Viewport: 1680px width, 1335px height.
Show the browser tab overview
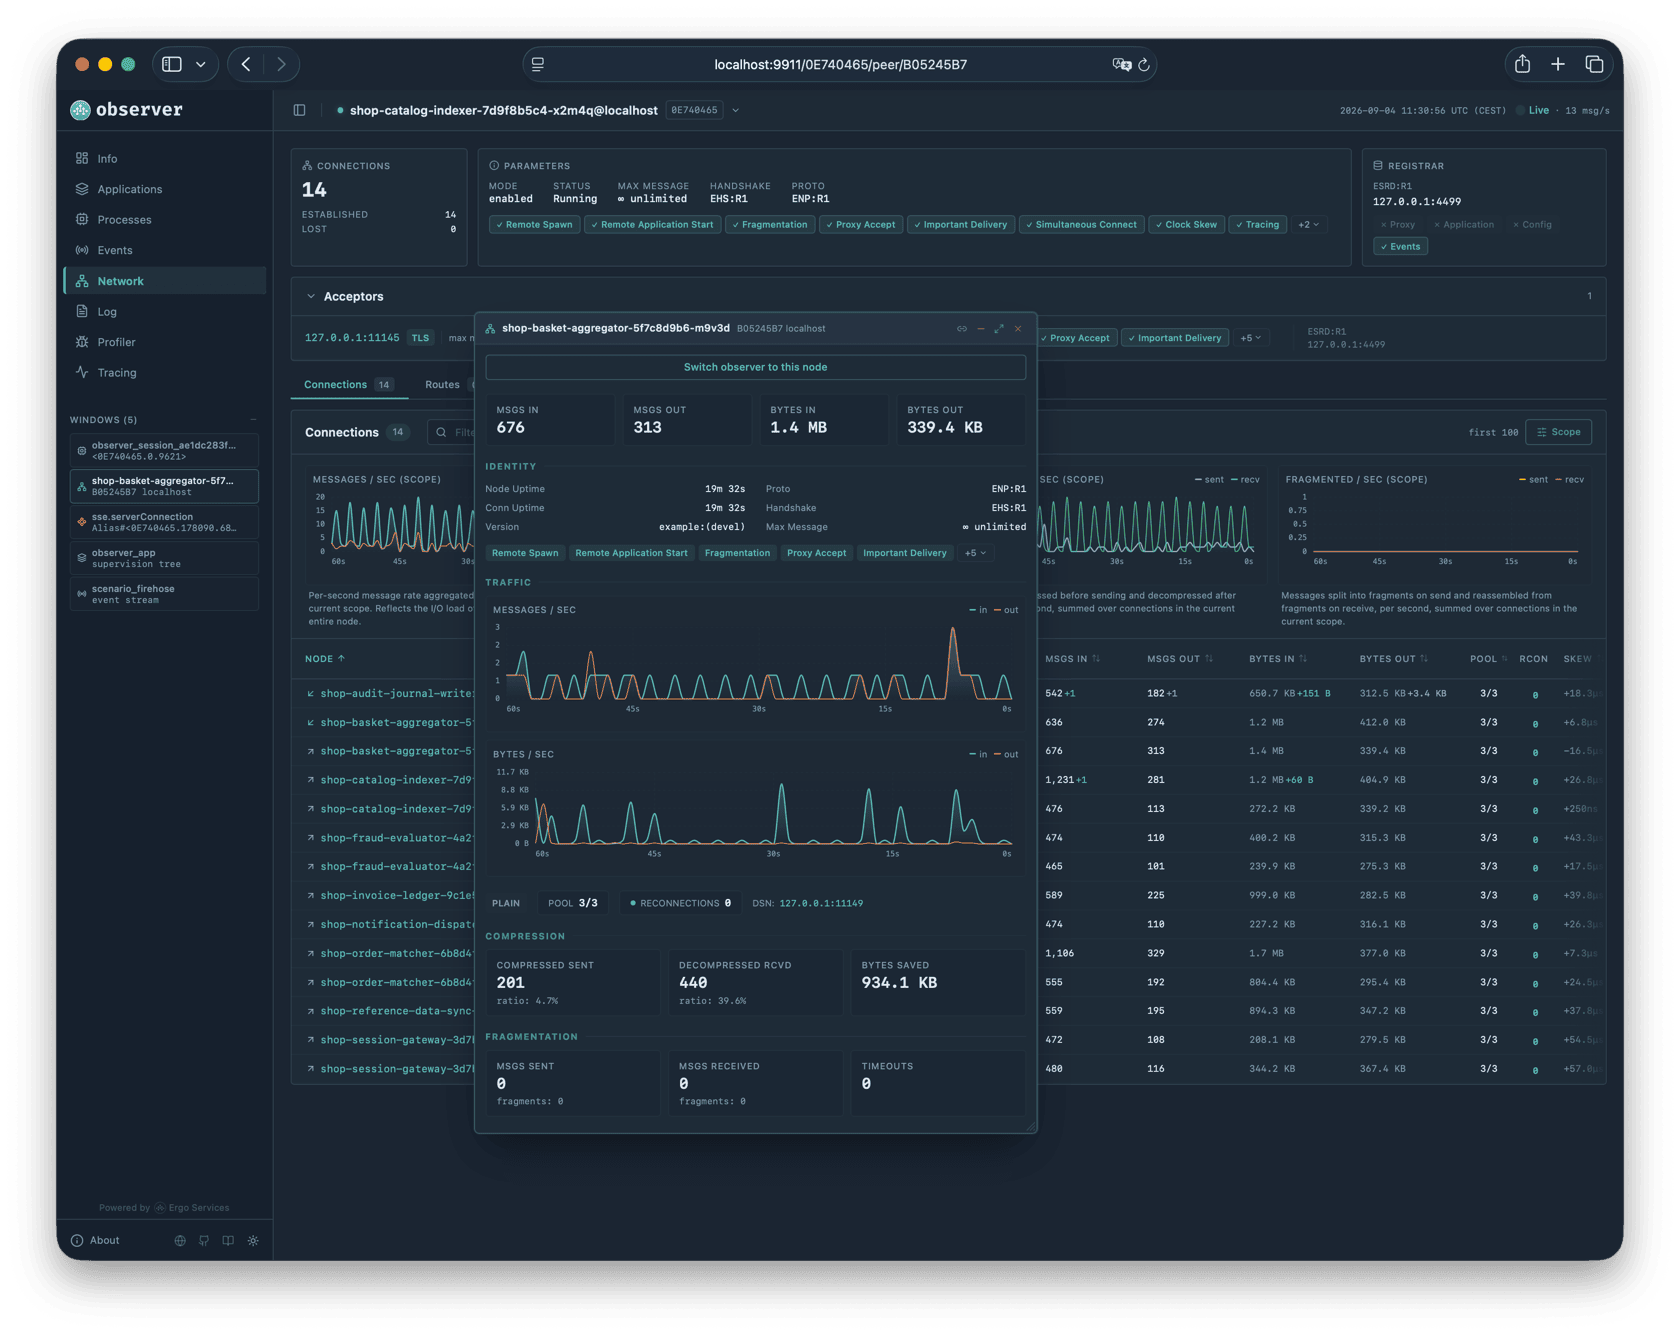click(x=1594, y=64)
